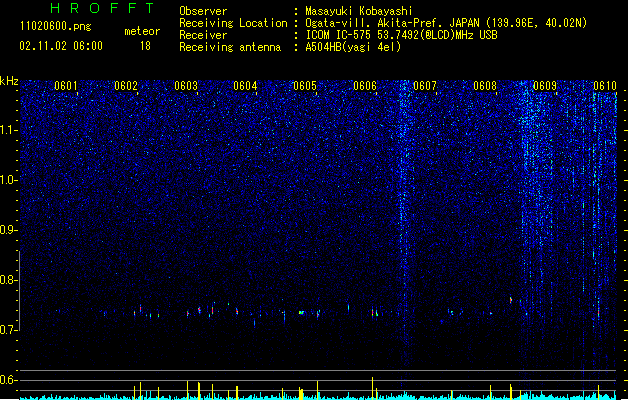The image size is (629, 400).
Task: Click the 0610 time marker
Action: click(x=605, y=86)
